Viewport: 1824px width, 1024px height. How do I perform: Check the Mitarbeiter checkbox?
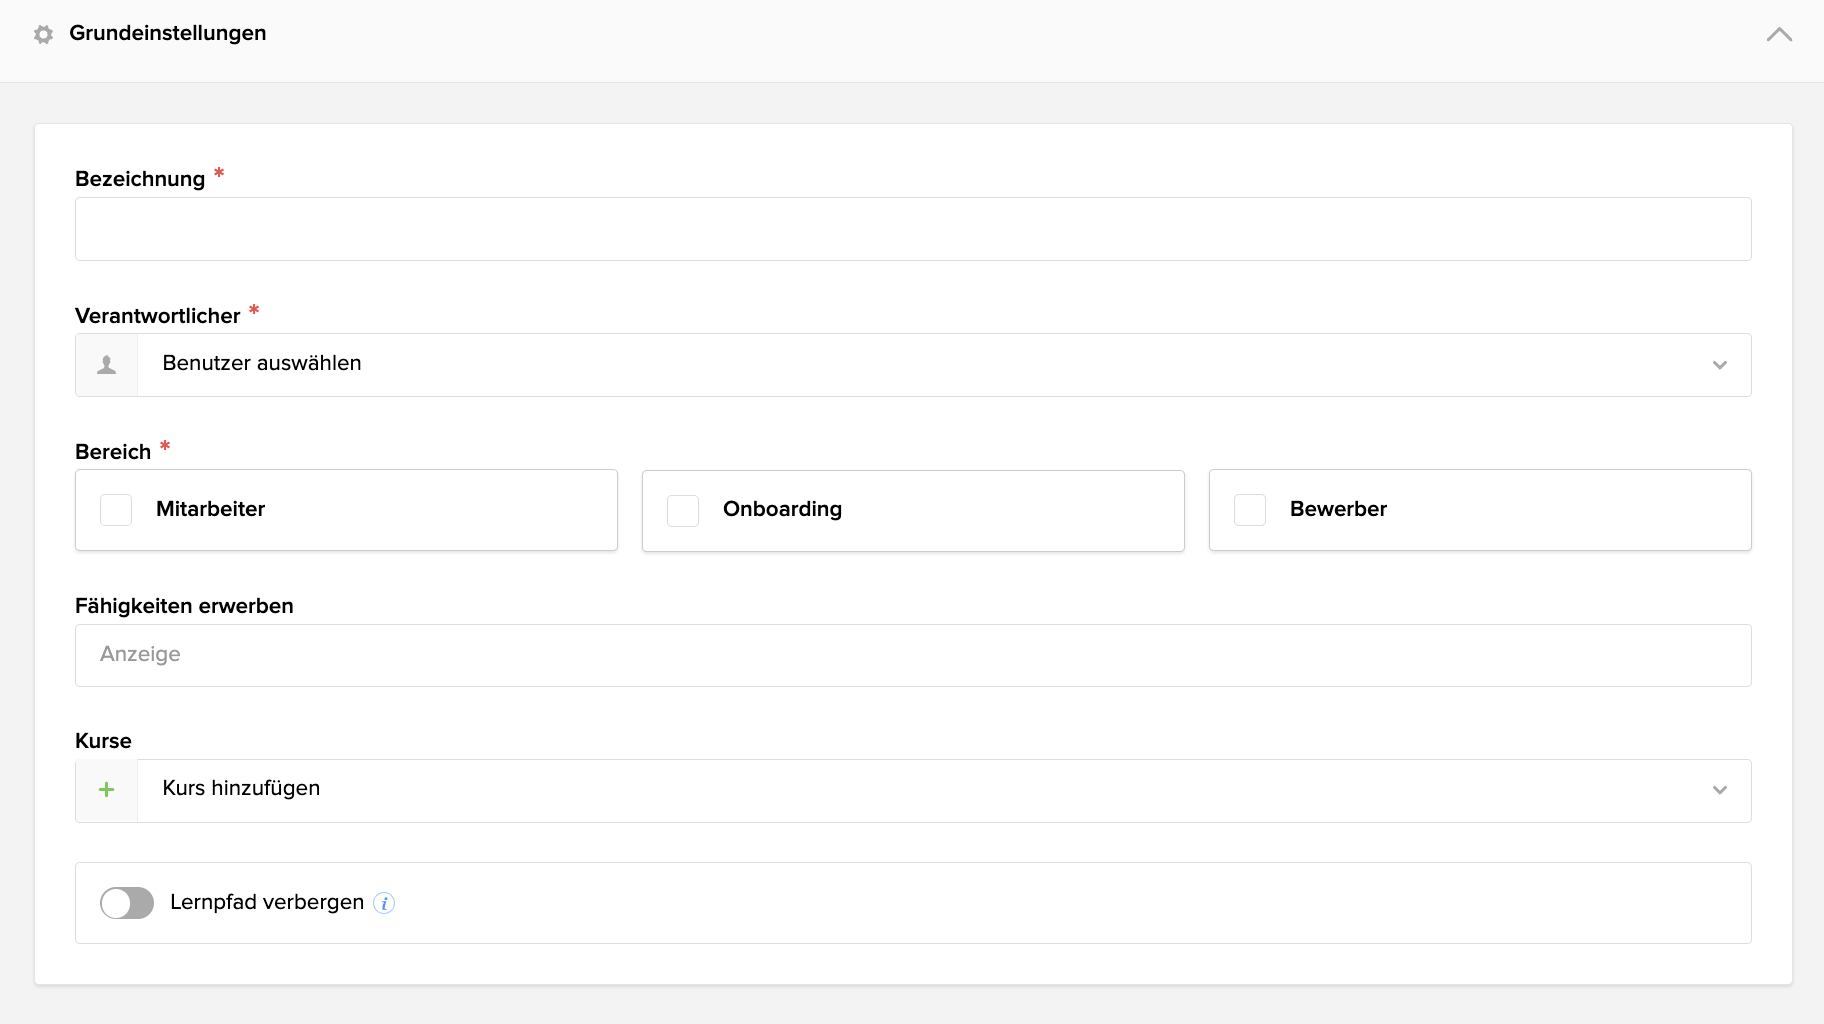coord(116,510)
